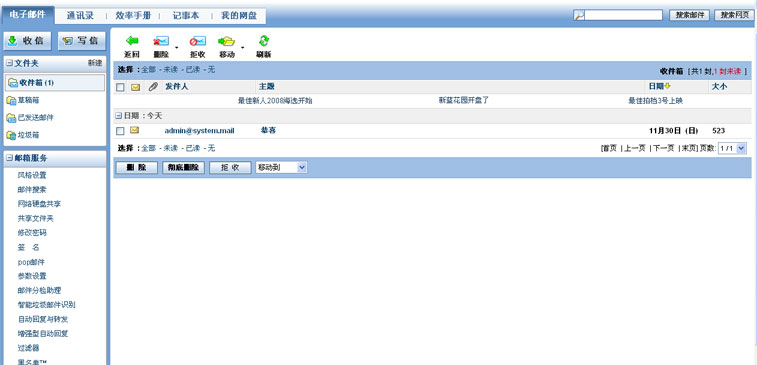Switch to the 通讯录 tab
757x365 pixels.
click(x=80, y=15)
